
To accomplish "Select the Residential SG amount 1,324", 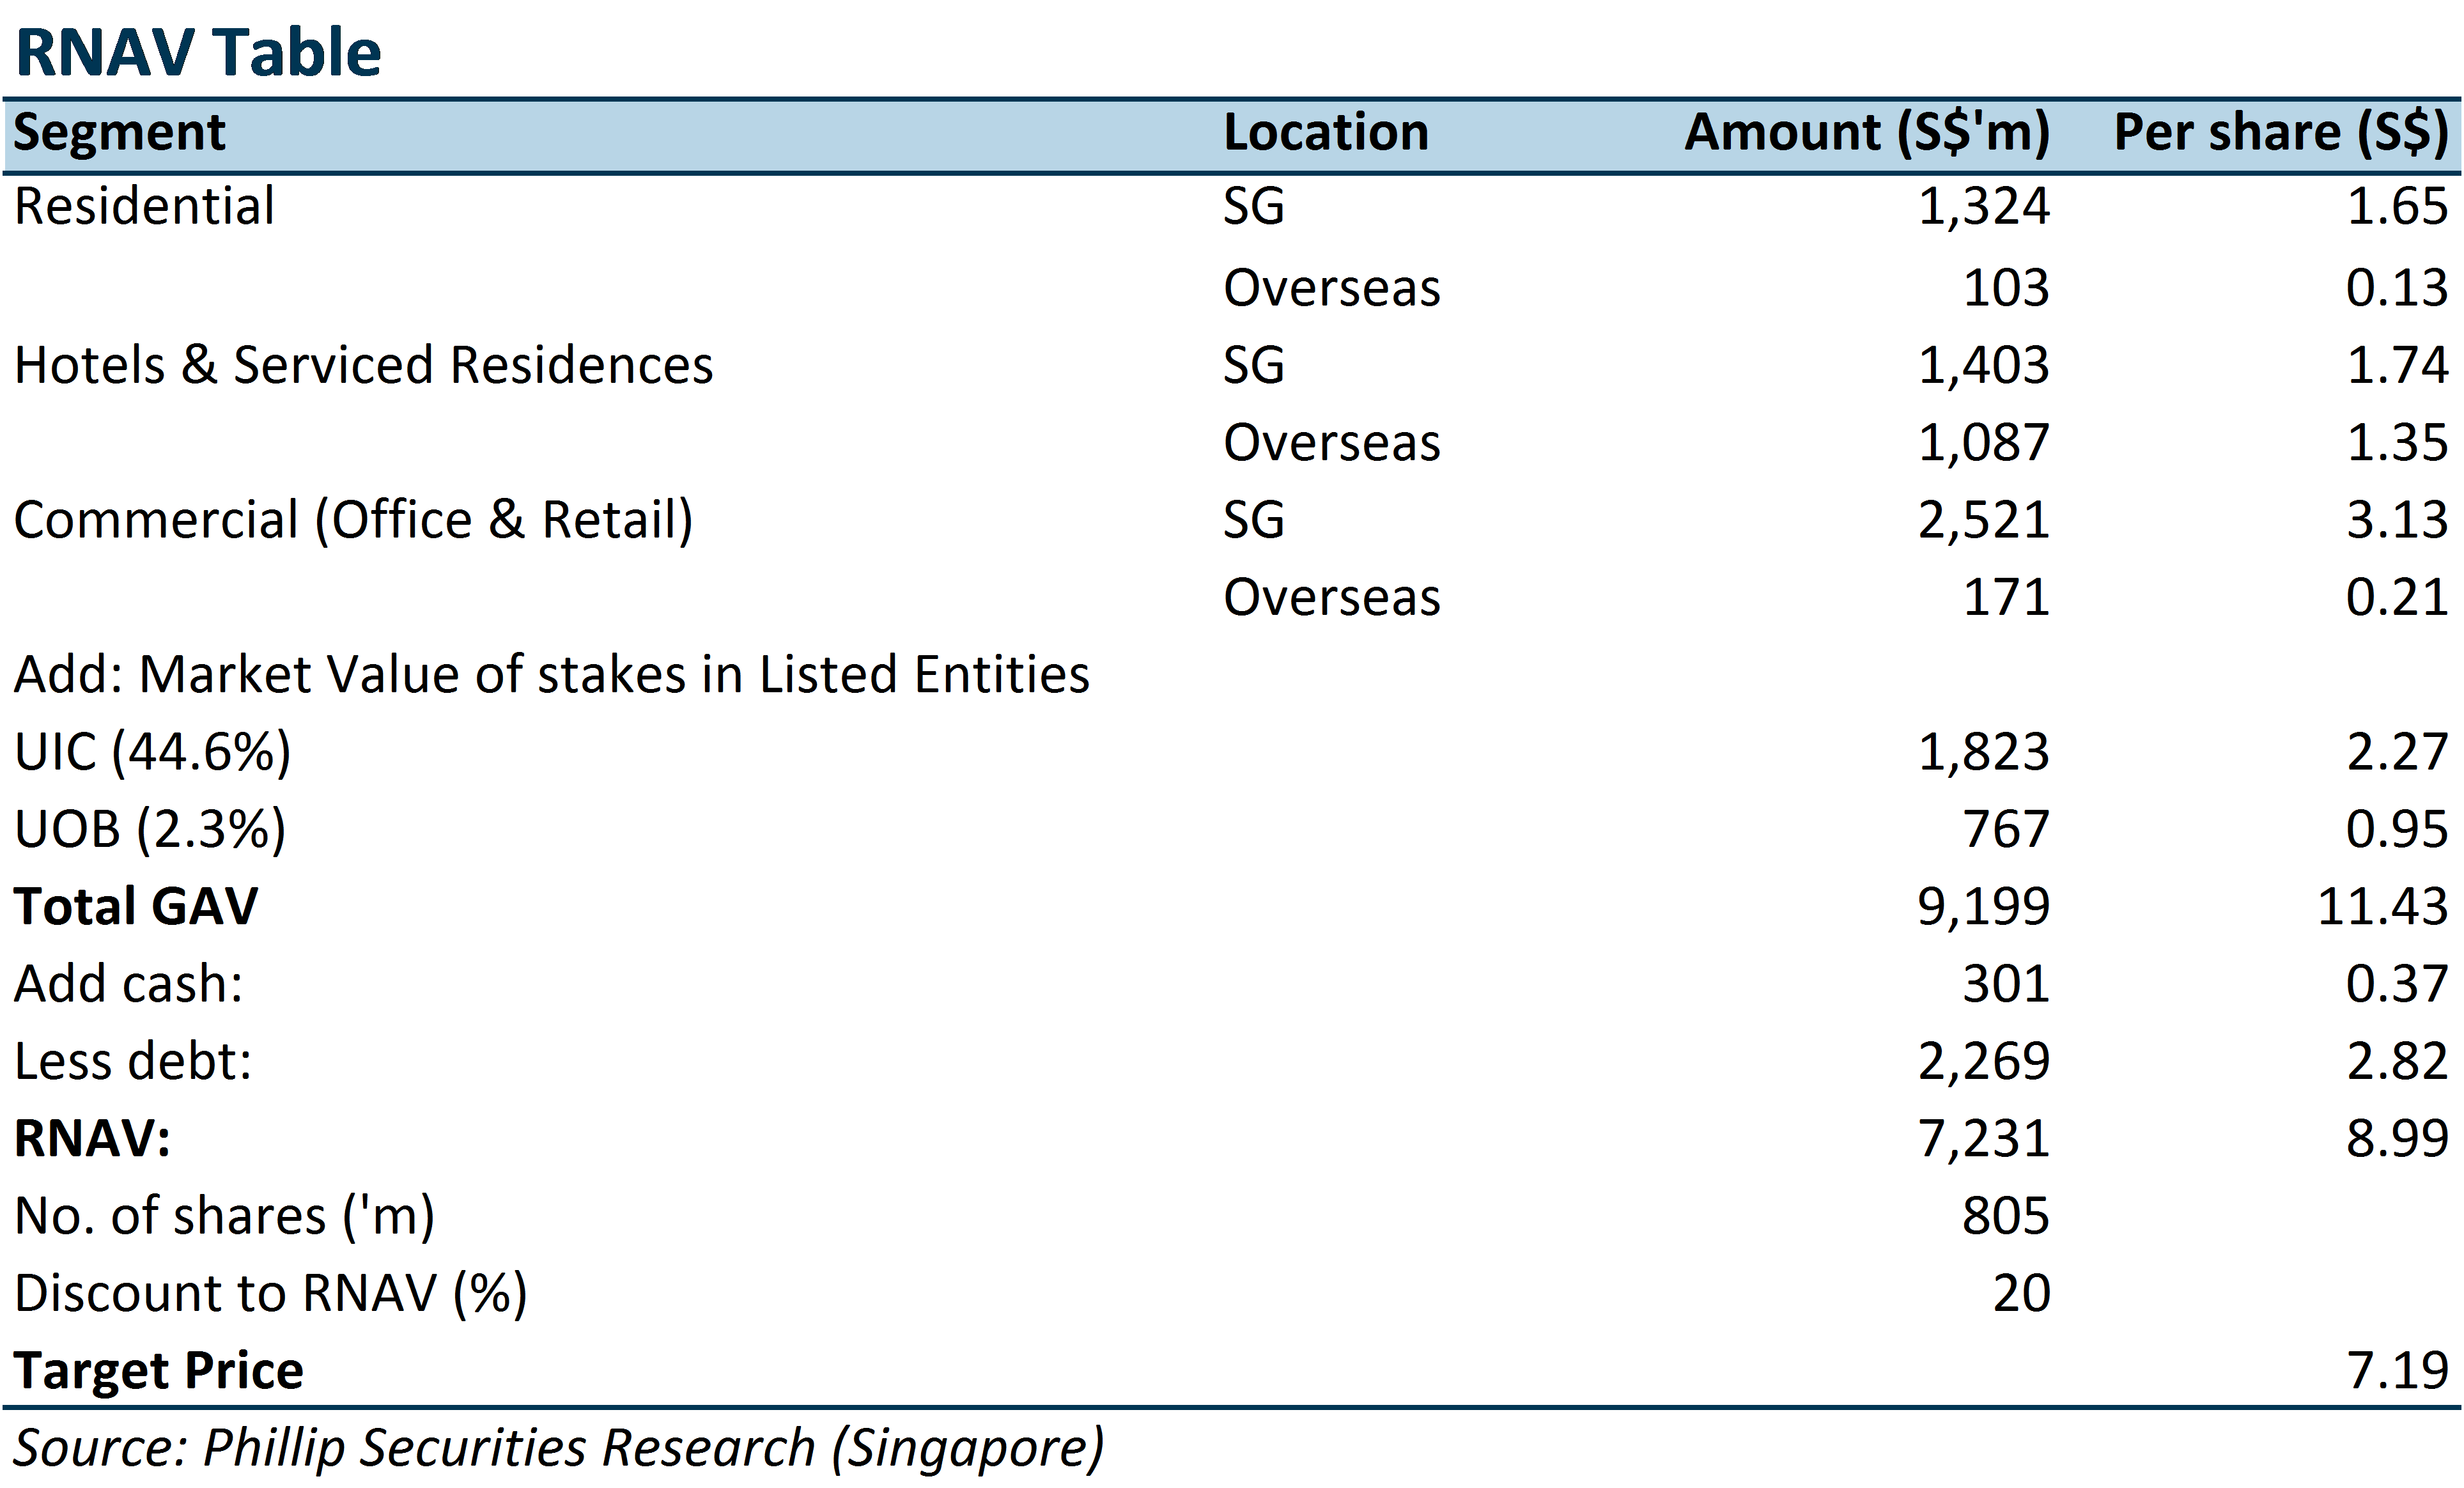I will point(1984,207).
